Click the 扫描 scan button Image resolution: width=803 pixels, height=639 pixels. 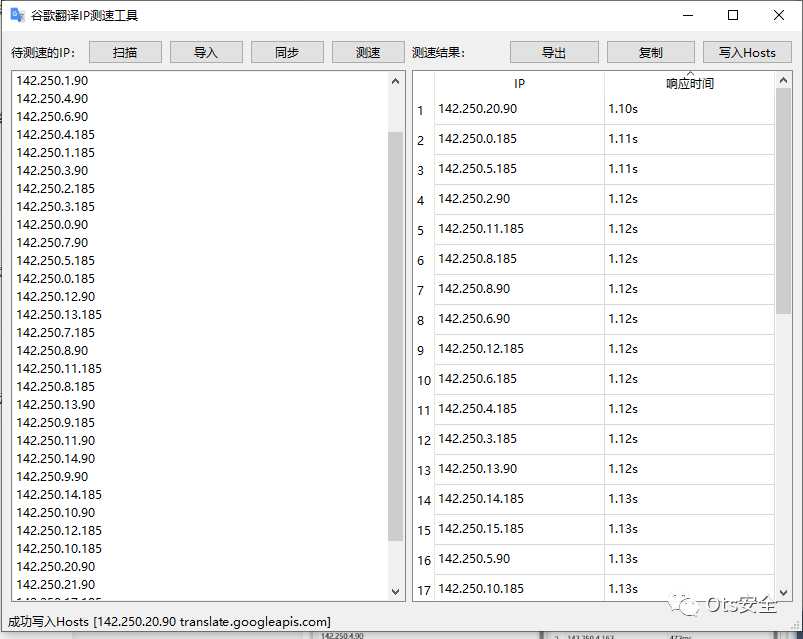(125, 52)
